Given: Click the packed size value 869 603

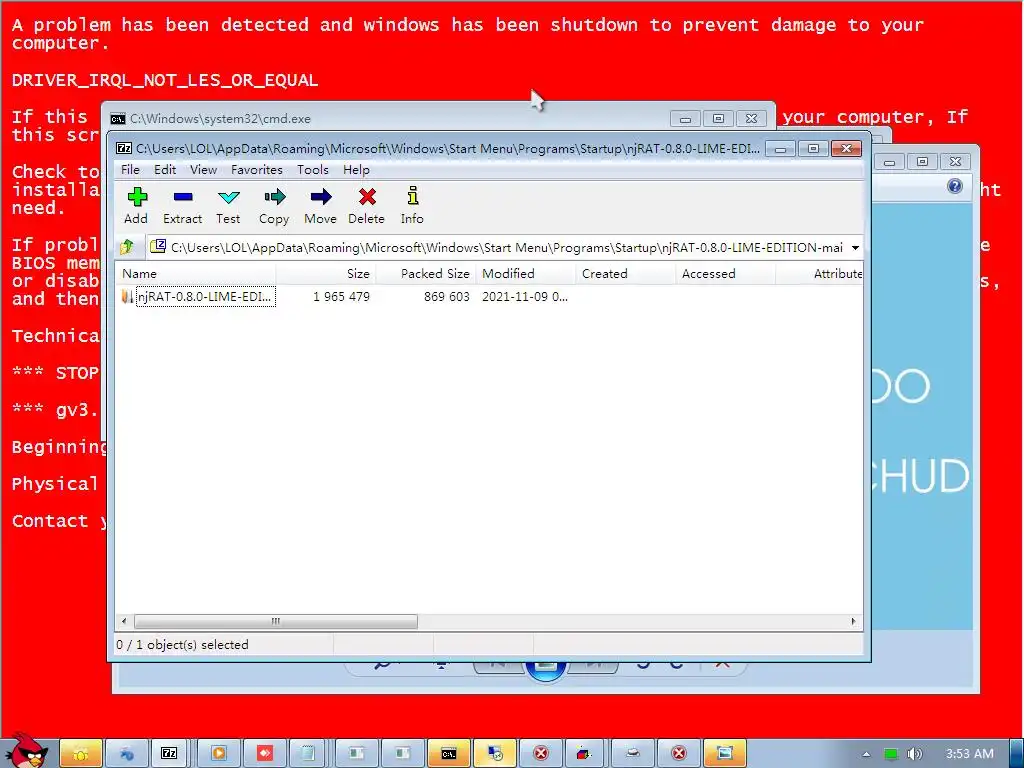Looking at the screenshot, I should (x=447, y=296).
